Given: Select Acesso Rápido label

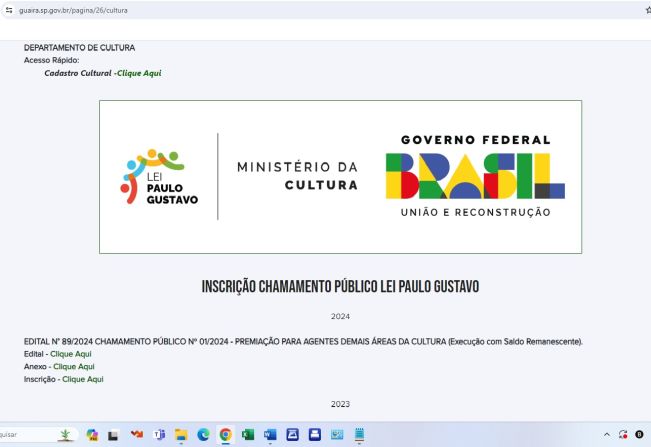Looking at the screenshot, I should 51,60.
